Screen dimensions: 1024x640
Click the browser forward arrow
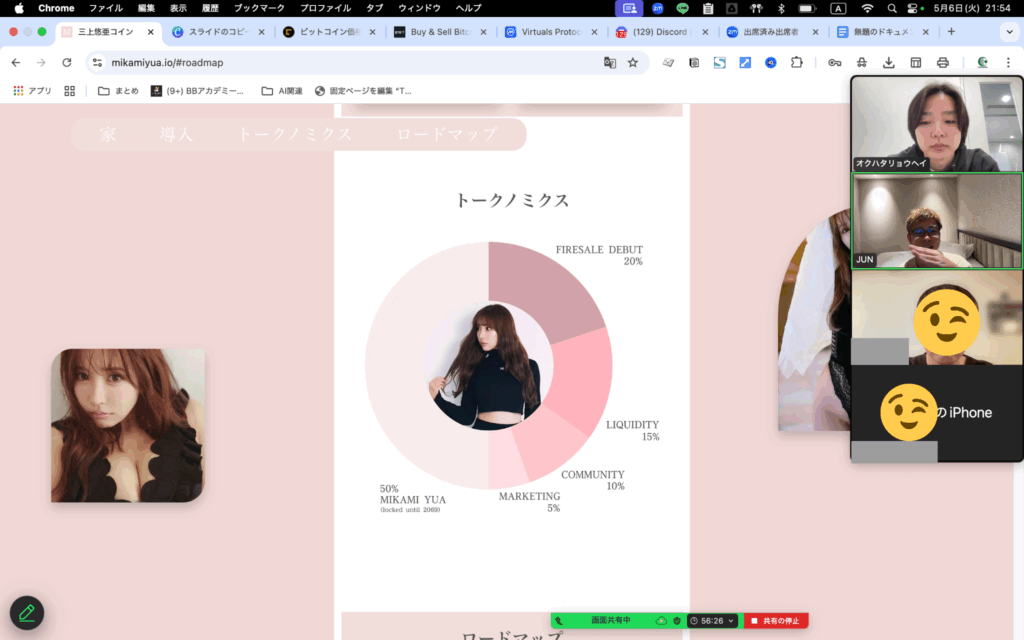tap(41, 63)
